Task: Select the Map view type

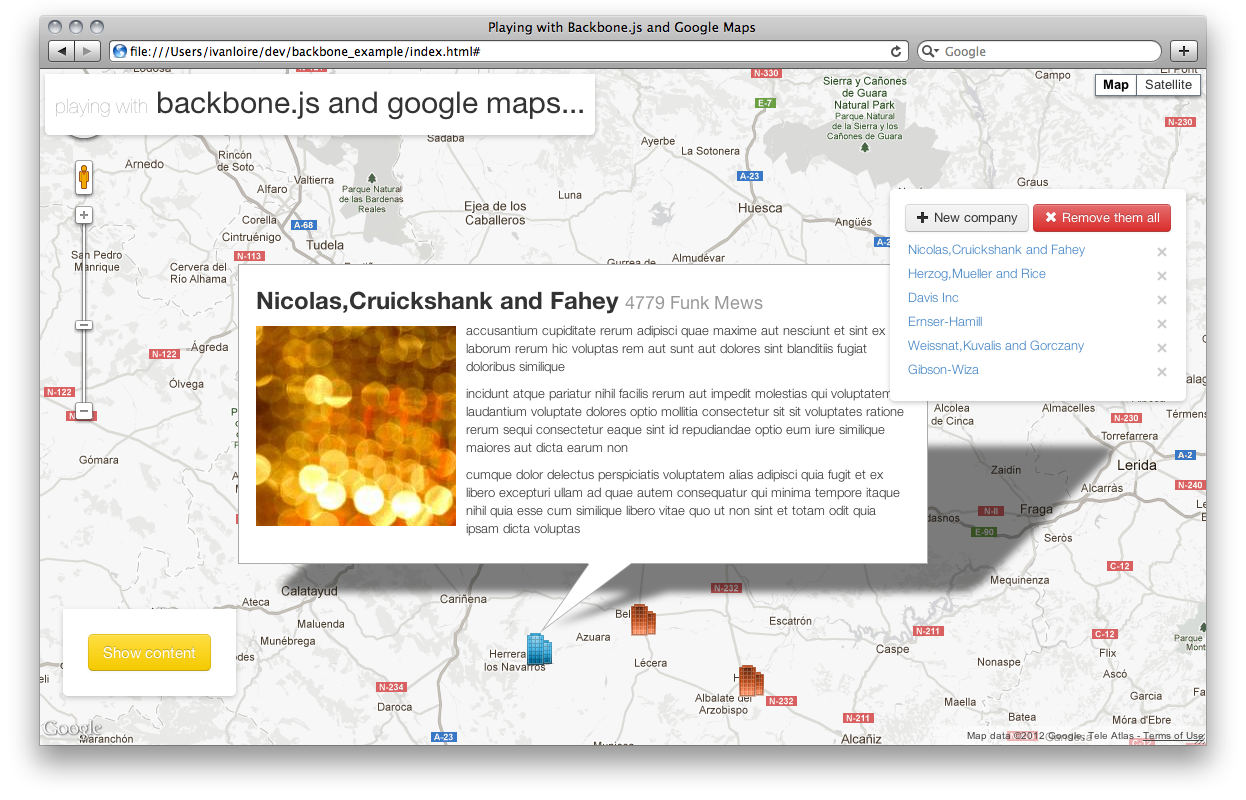Action: click(x=1116, y=85)
